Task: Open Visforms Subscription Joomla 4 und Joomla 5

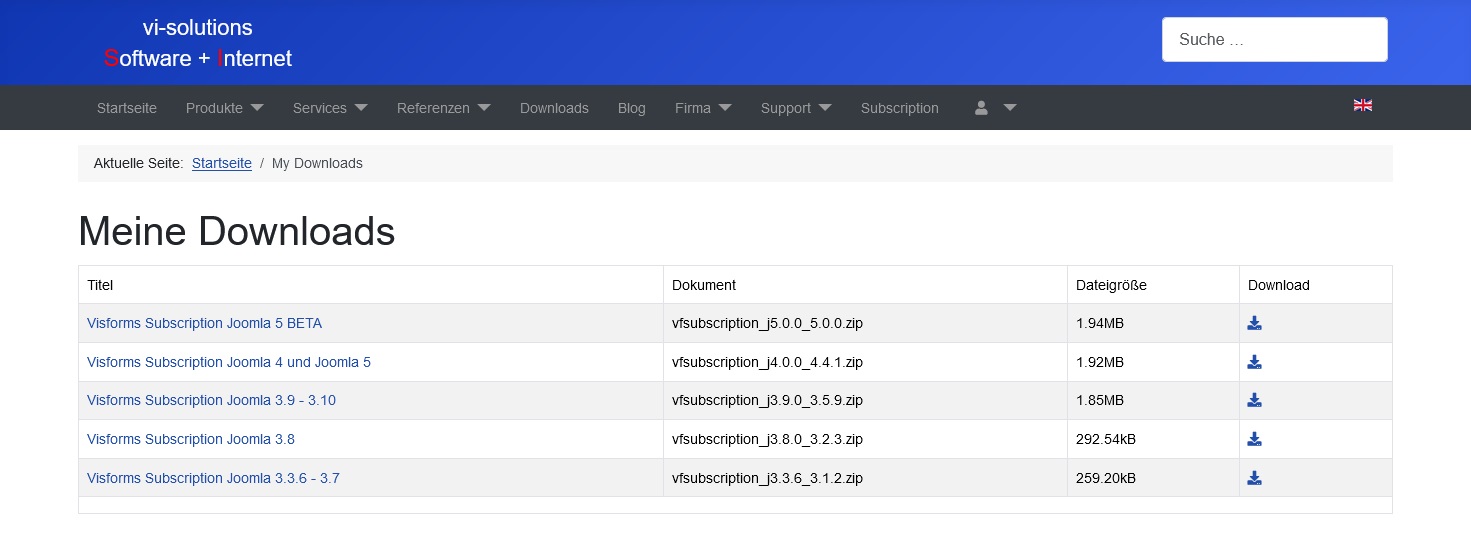Action: pos(229,362)
